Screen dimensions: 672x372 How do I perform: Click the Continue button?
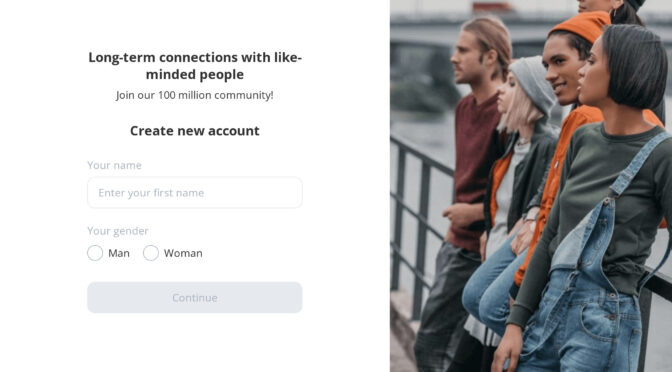195,297
